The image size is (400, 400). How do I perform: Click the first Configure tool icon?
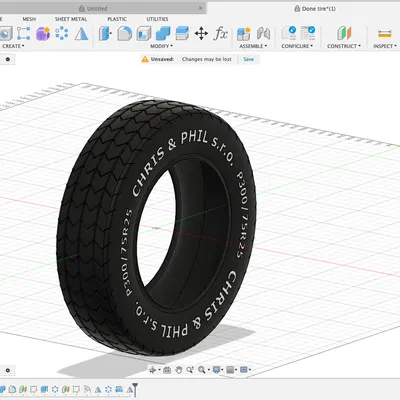pyautogui.click(x=289, y=33)
